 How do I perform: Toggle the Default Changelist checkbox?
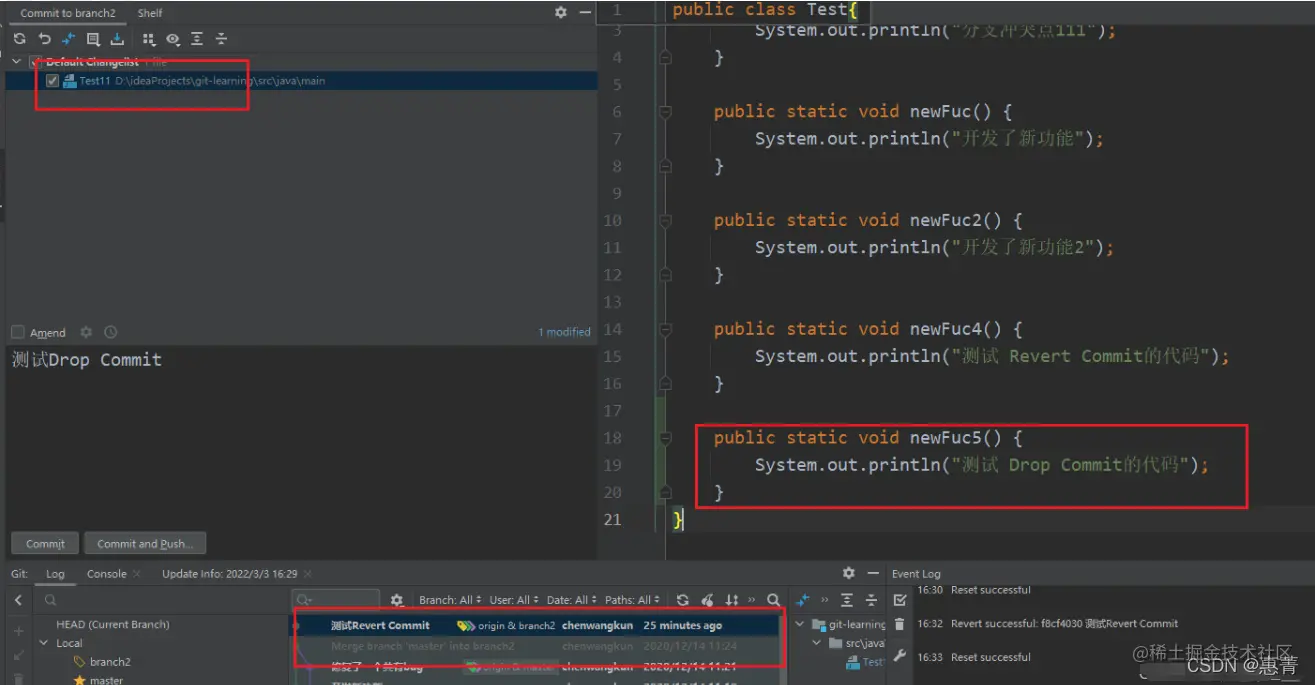click(x=36, y=62)
